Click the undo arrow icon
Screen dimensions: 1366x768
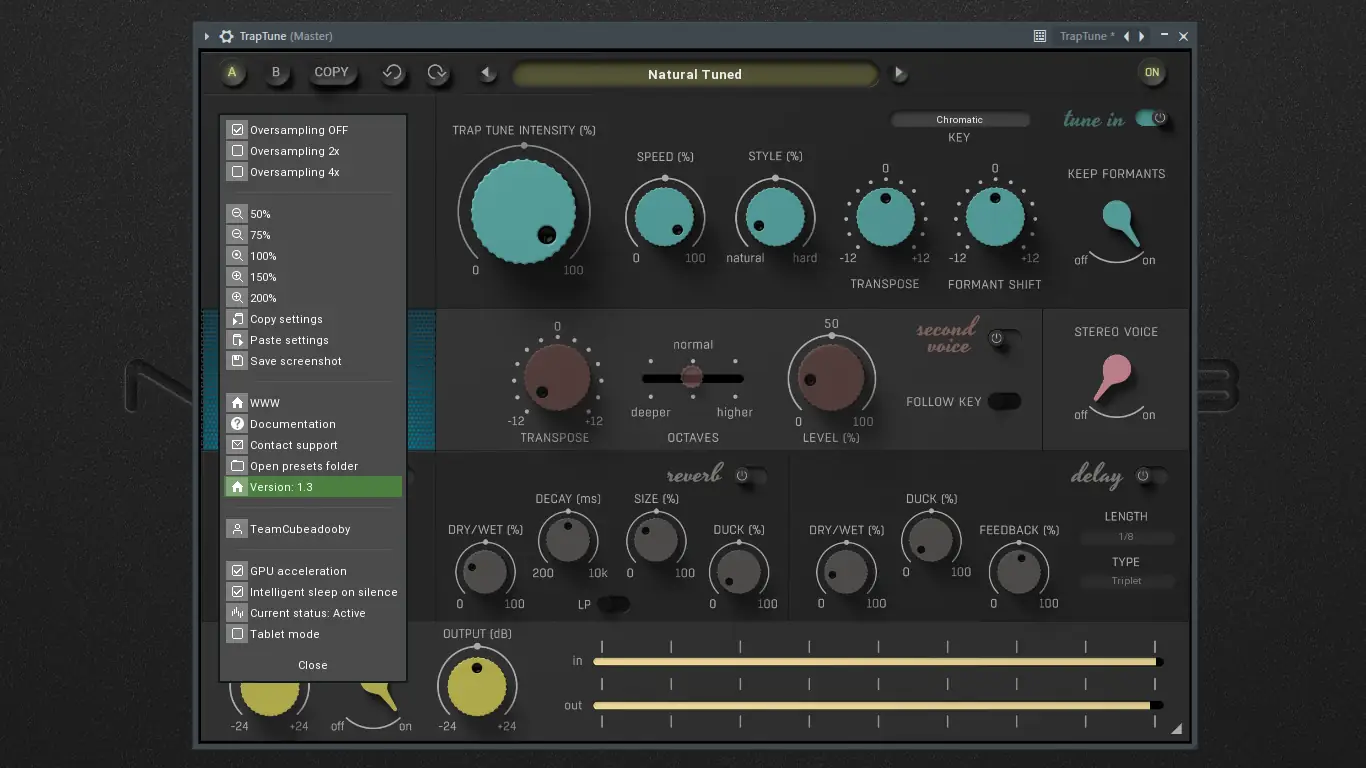(392, 72)
